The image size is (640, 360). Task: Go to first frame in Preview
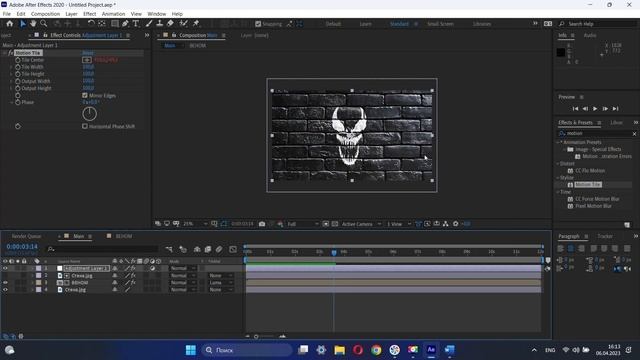(575, 109)
